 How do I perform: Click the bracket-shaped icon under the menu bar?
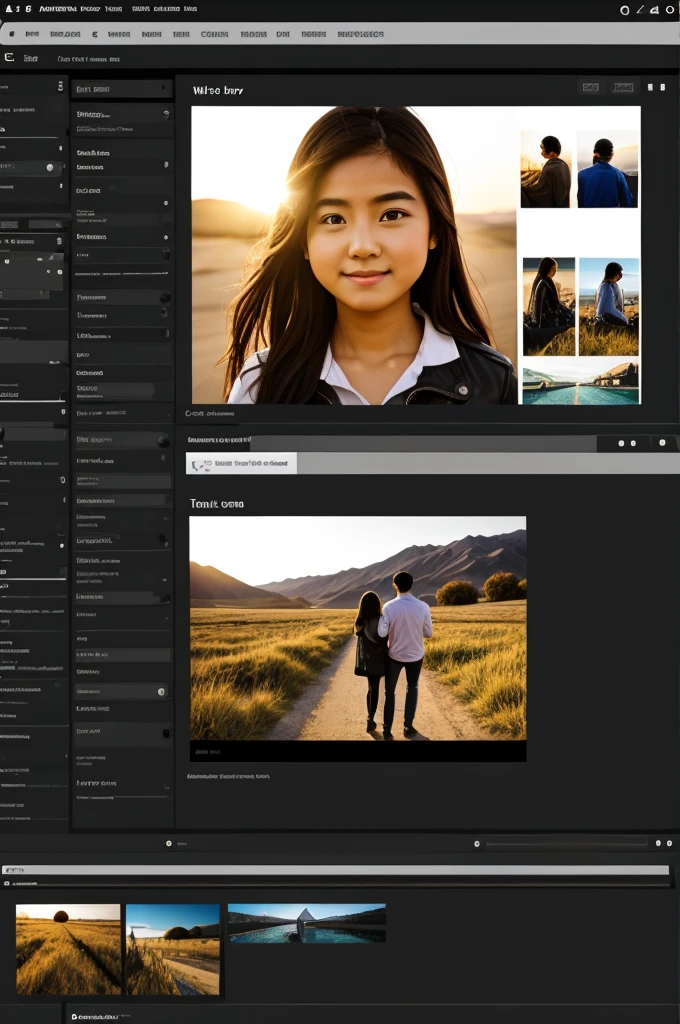[9, 57]
